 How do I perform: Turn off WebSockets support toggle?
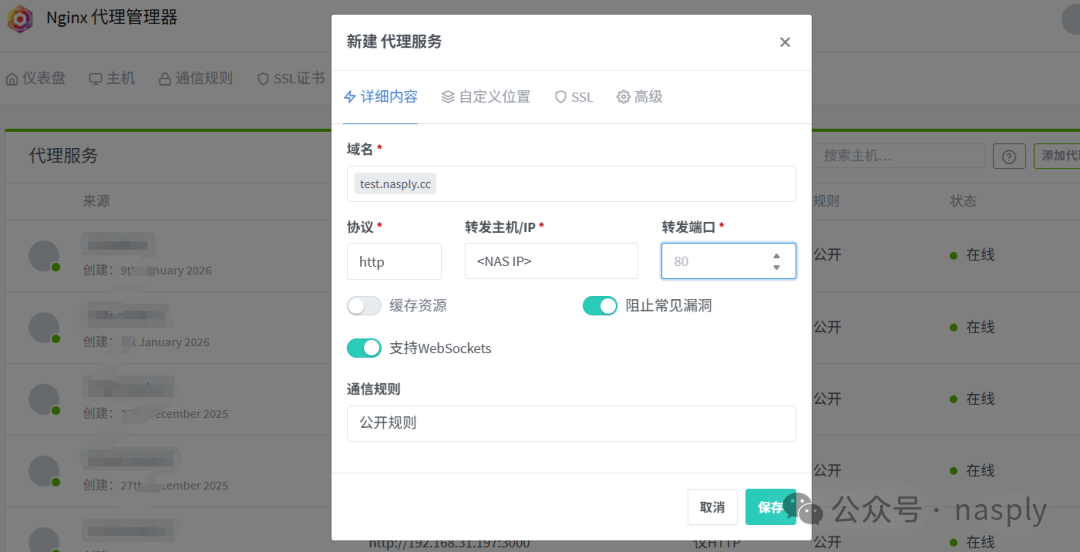(x=364, y=348)
